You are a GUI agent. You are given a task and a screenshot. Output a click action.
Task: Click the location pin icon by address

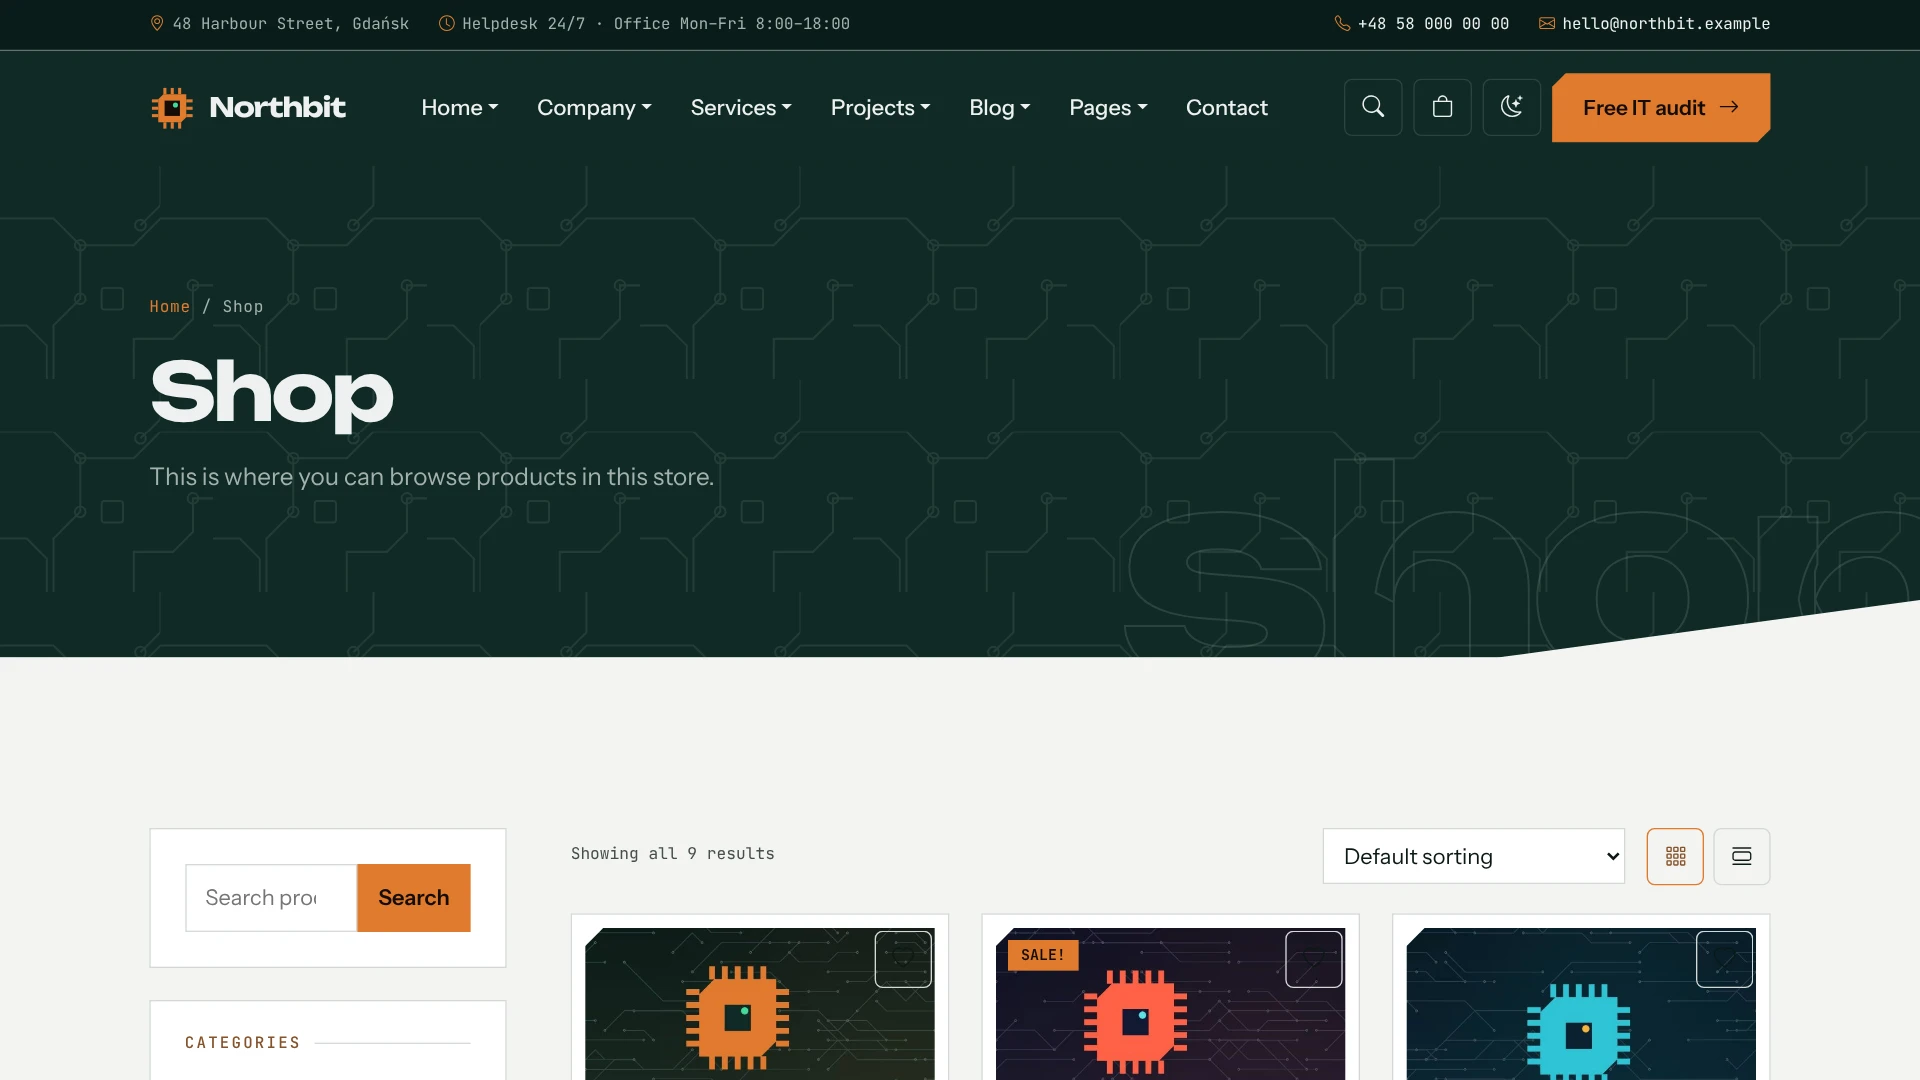point(157,23)
